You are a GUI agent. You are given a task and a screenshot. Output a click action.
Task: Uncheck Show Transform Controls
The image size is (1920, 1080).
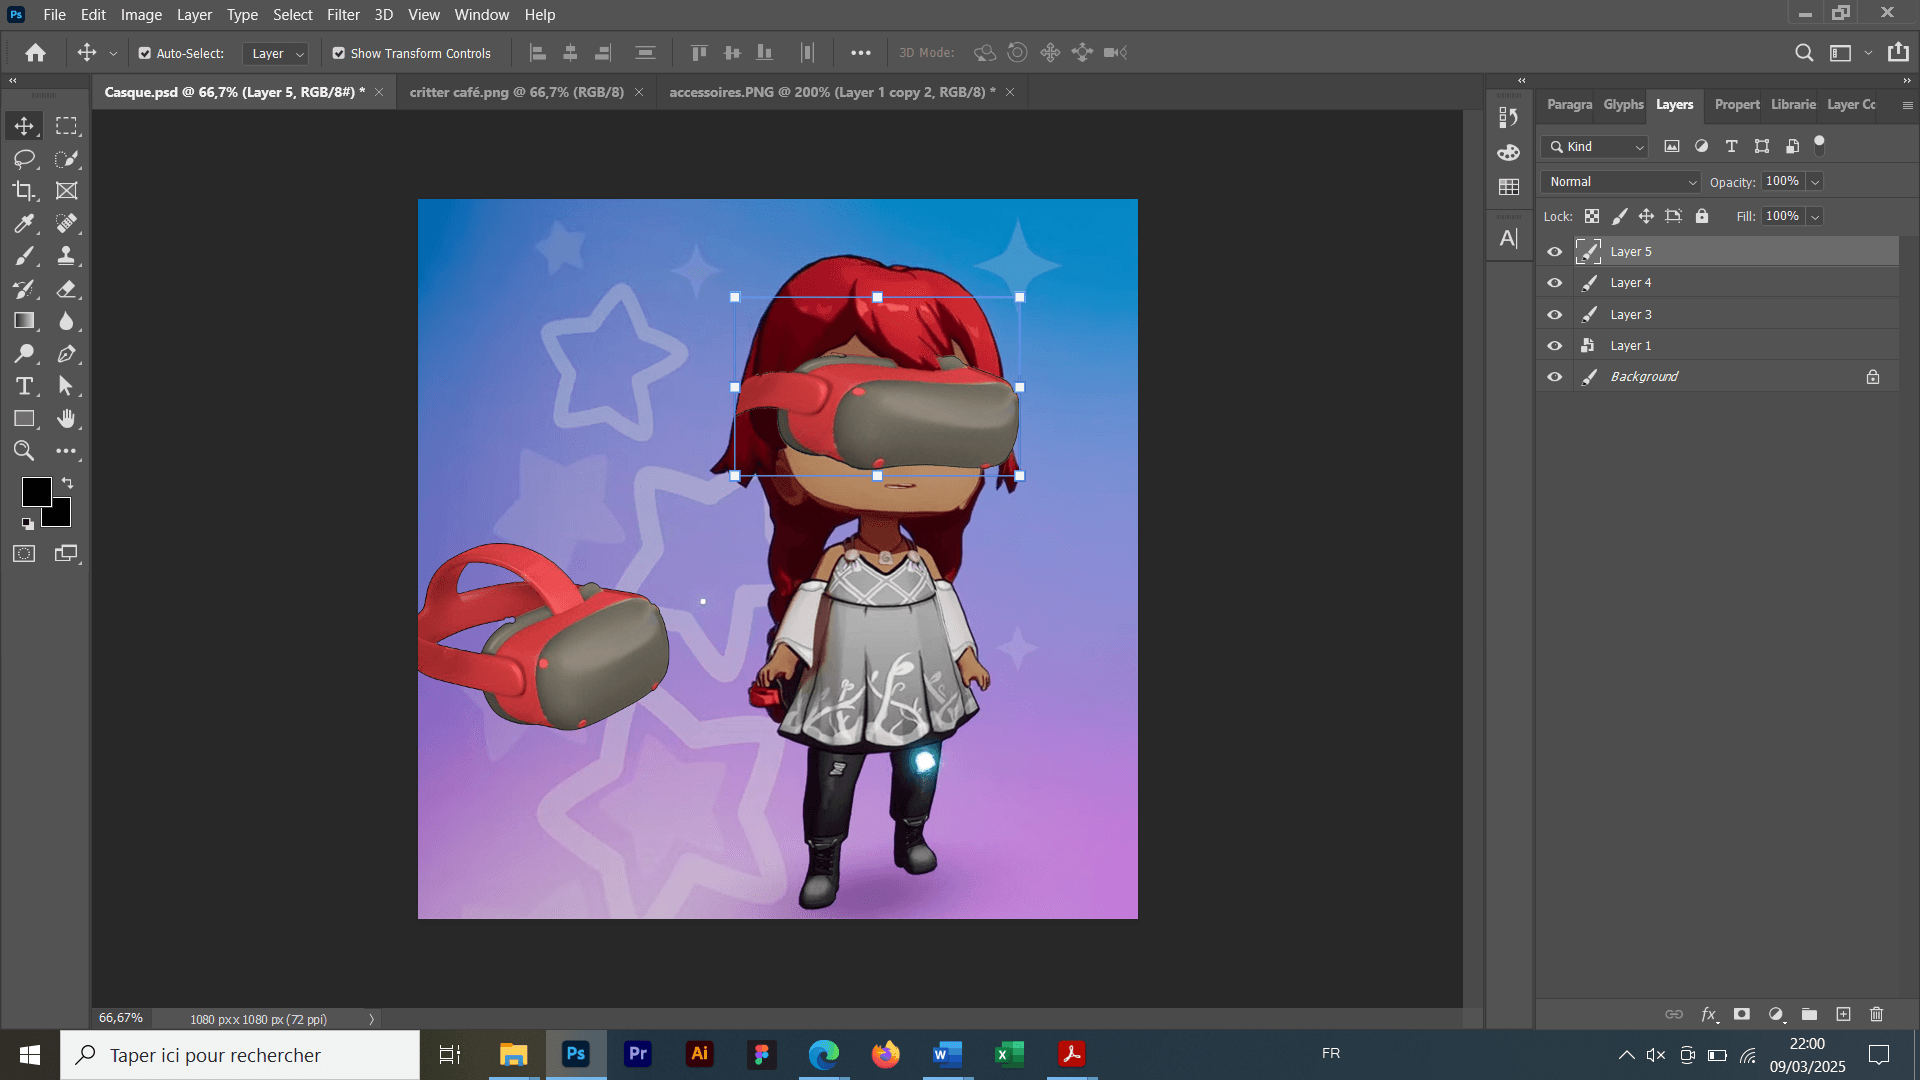point(339,54)
